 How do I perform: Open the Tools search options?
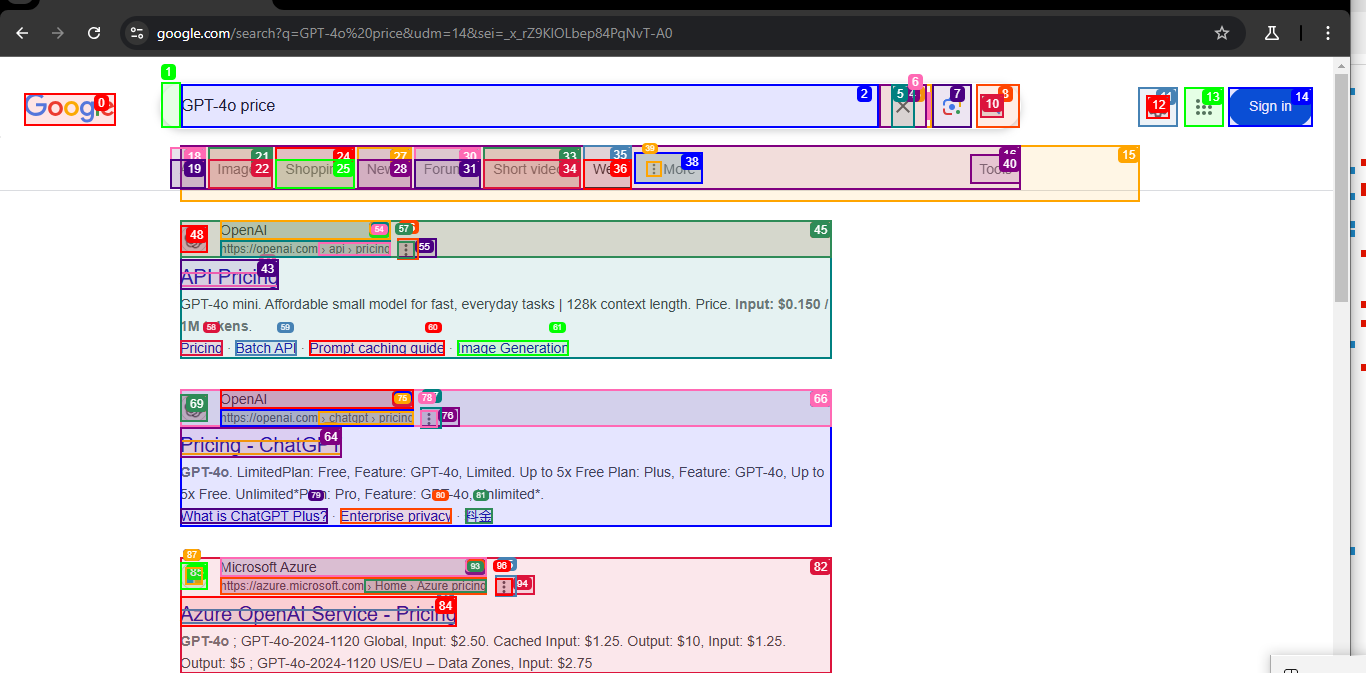(x=995, y=169)
